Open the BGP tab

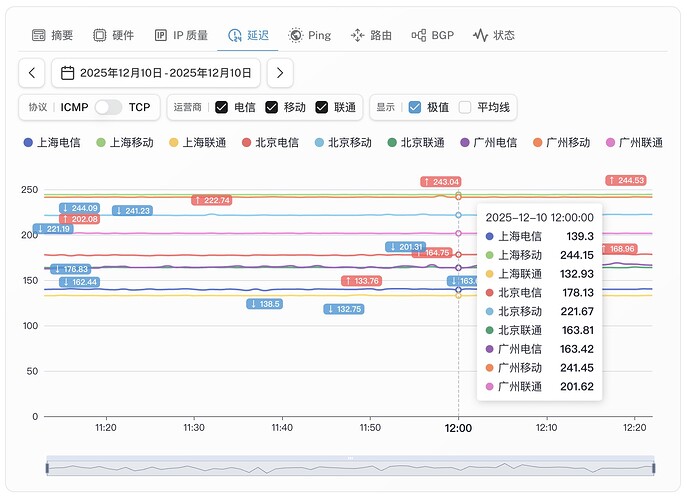tap(432, 35)
